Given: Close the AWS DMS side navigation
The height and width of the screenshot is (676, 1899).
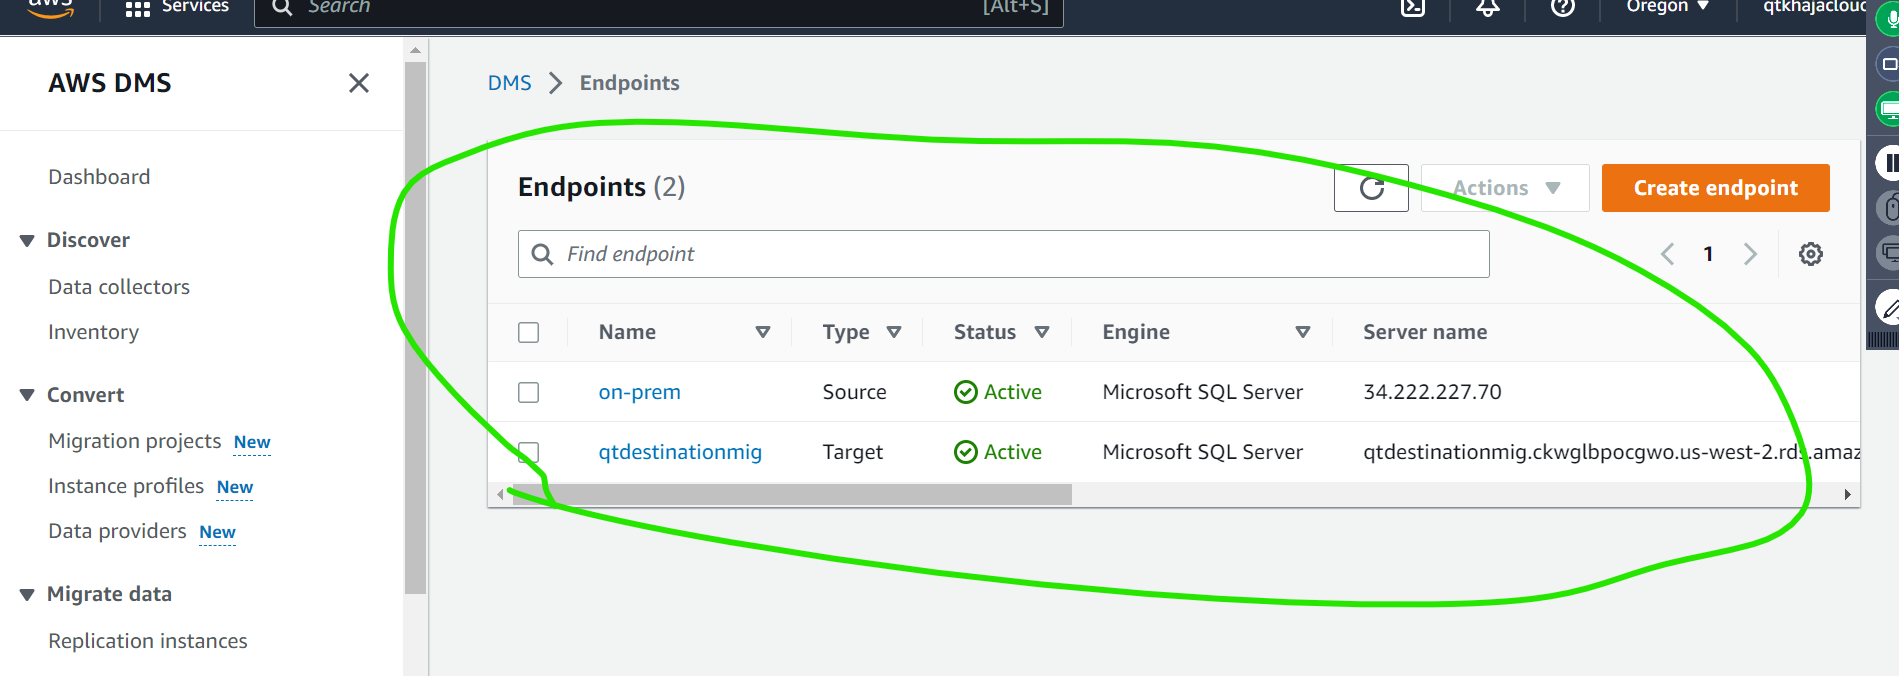Looking at the screenshot, I should (359, 83).
